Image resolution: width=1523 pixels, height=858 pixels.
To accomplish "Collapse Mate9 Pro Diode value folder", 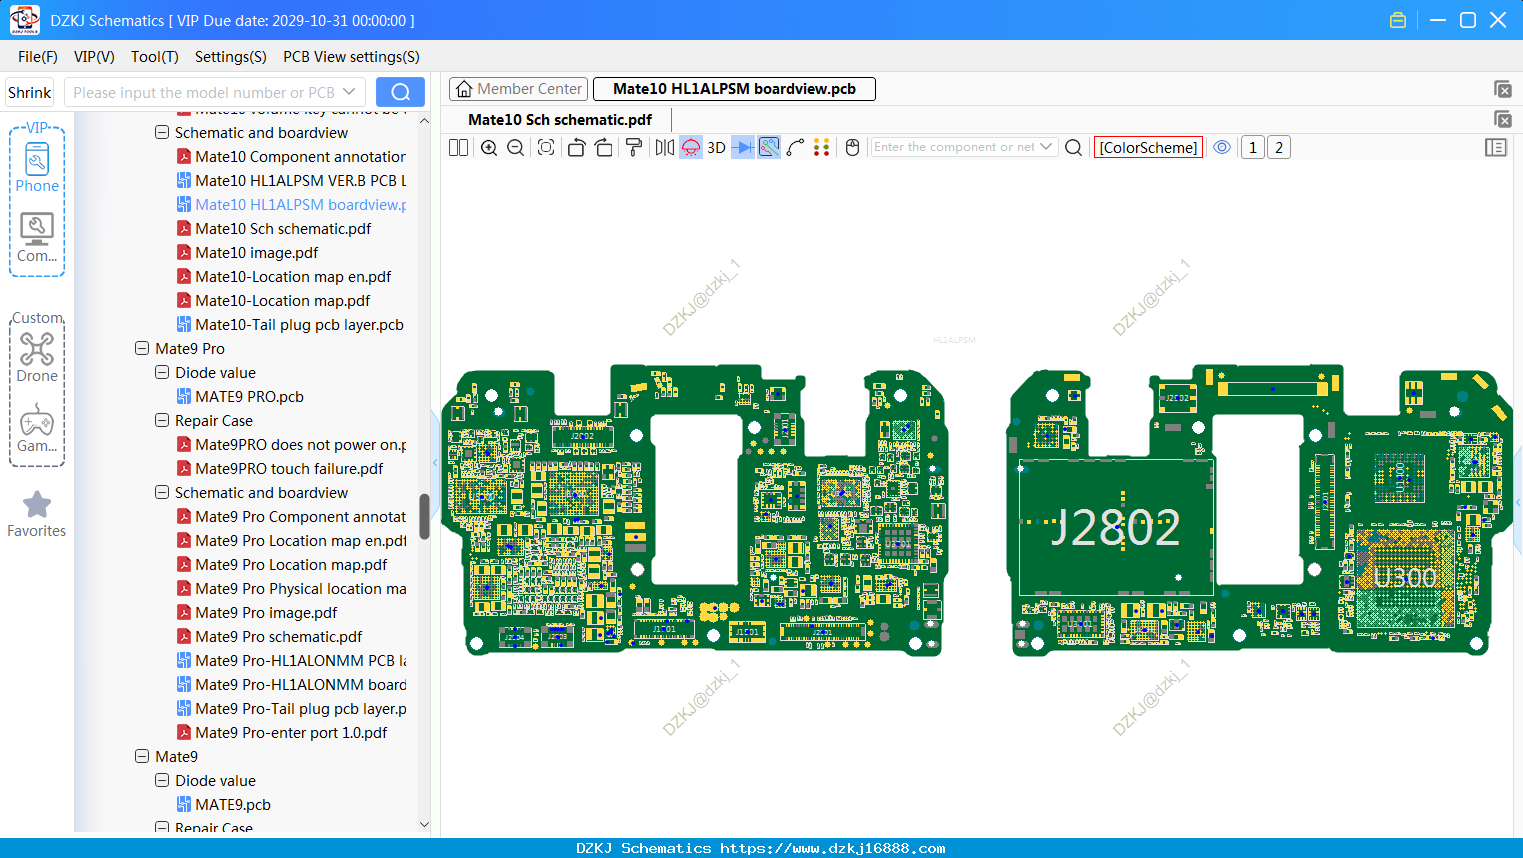I will pyautogui.click(x=162, y=373).
